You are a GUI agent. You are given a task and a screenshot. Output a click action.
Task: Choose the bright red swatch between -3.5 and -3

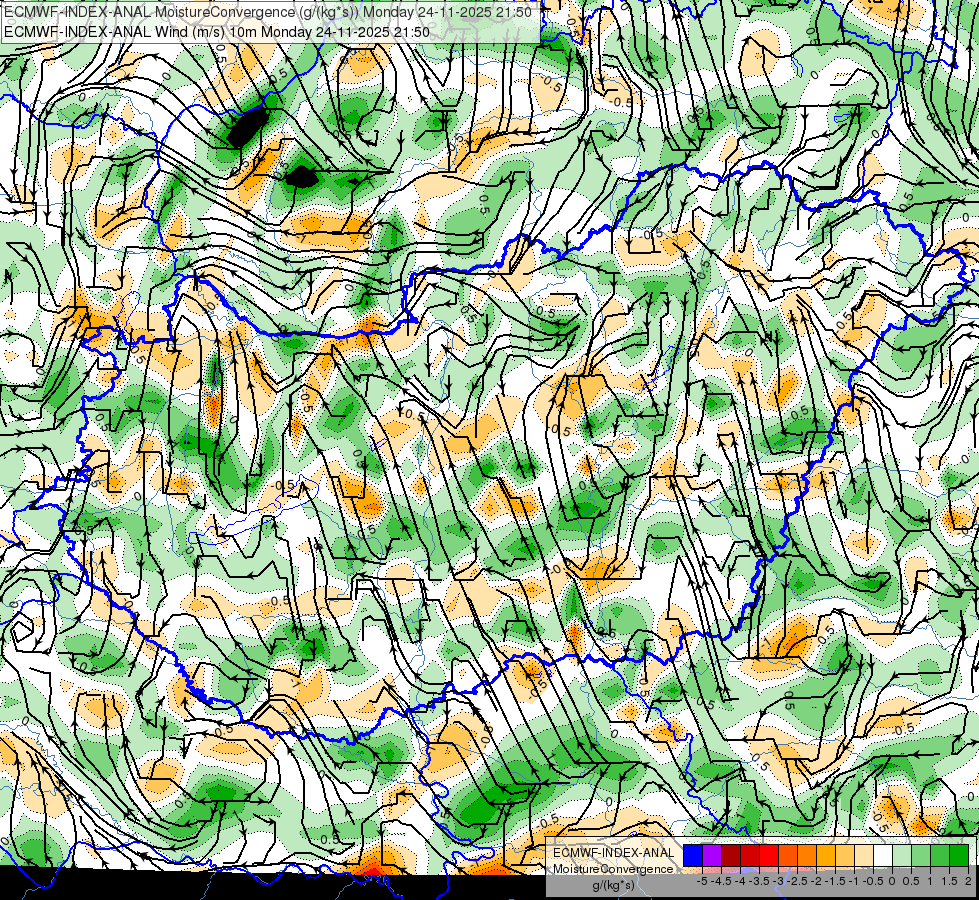click(x=769, y=856)
